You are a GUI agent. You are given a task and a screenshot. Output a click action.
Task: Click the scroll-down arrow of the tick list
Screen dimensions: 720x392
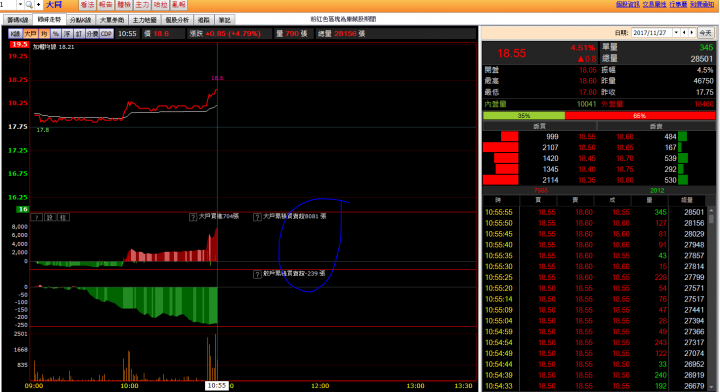[x=711, y=388]
